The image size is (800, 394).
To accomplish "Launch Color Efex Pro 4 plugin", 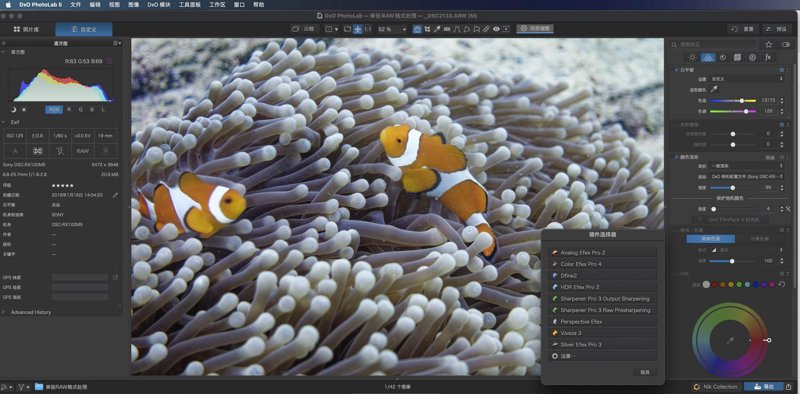I will coord(603,264).
